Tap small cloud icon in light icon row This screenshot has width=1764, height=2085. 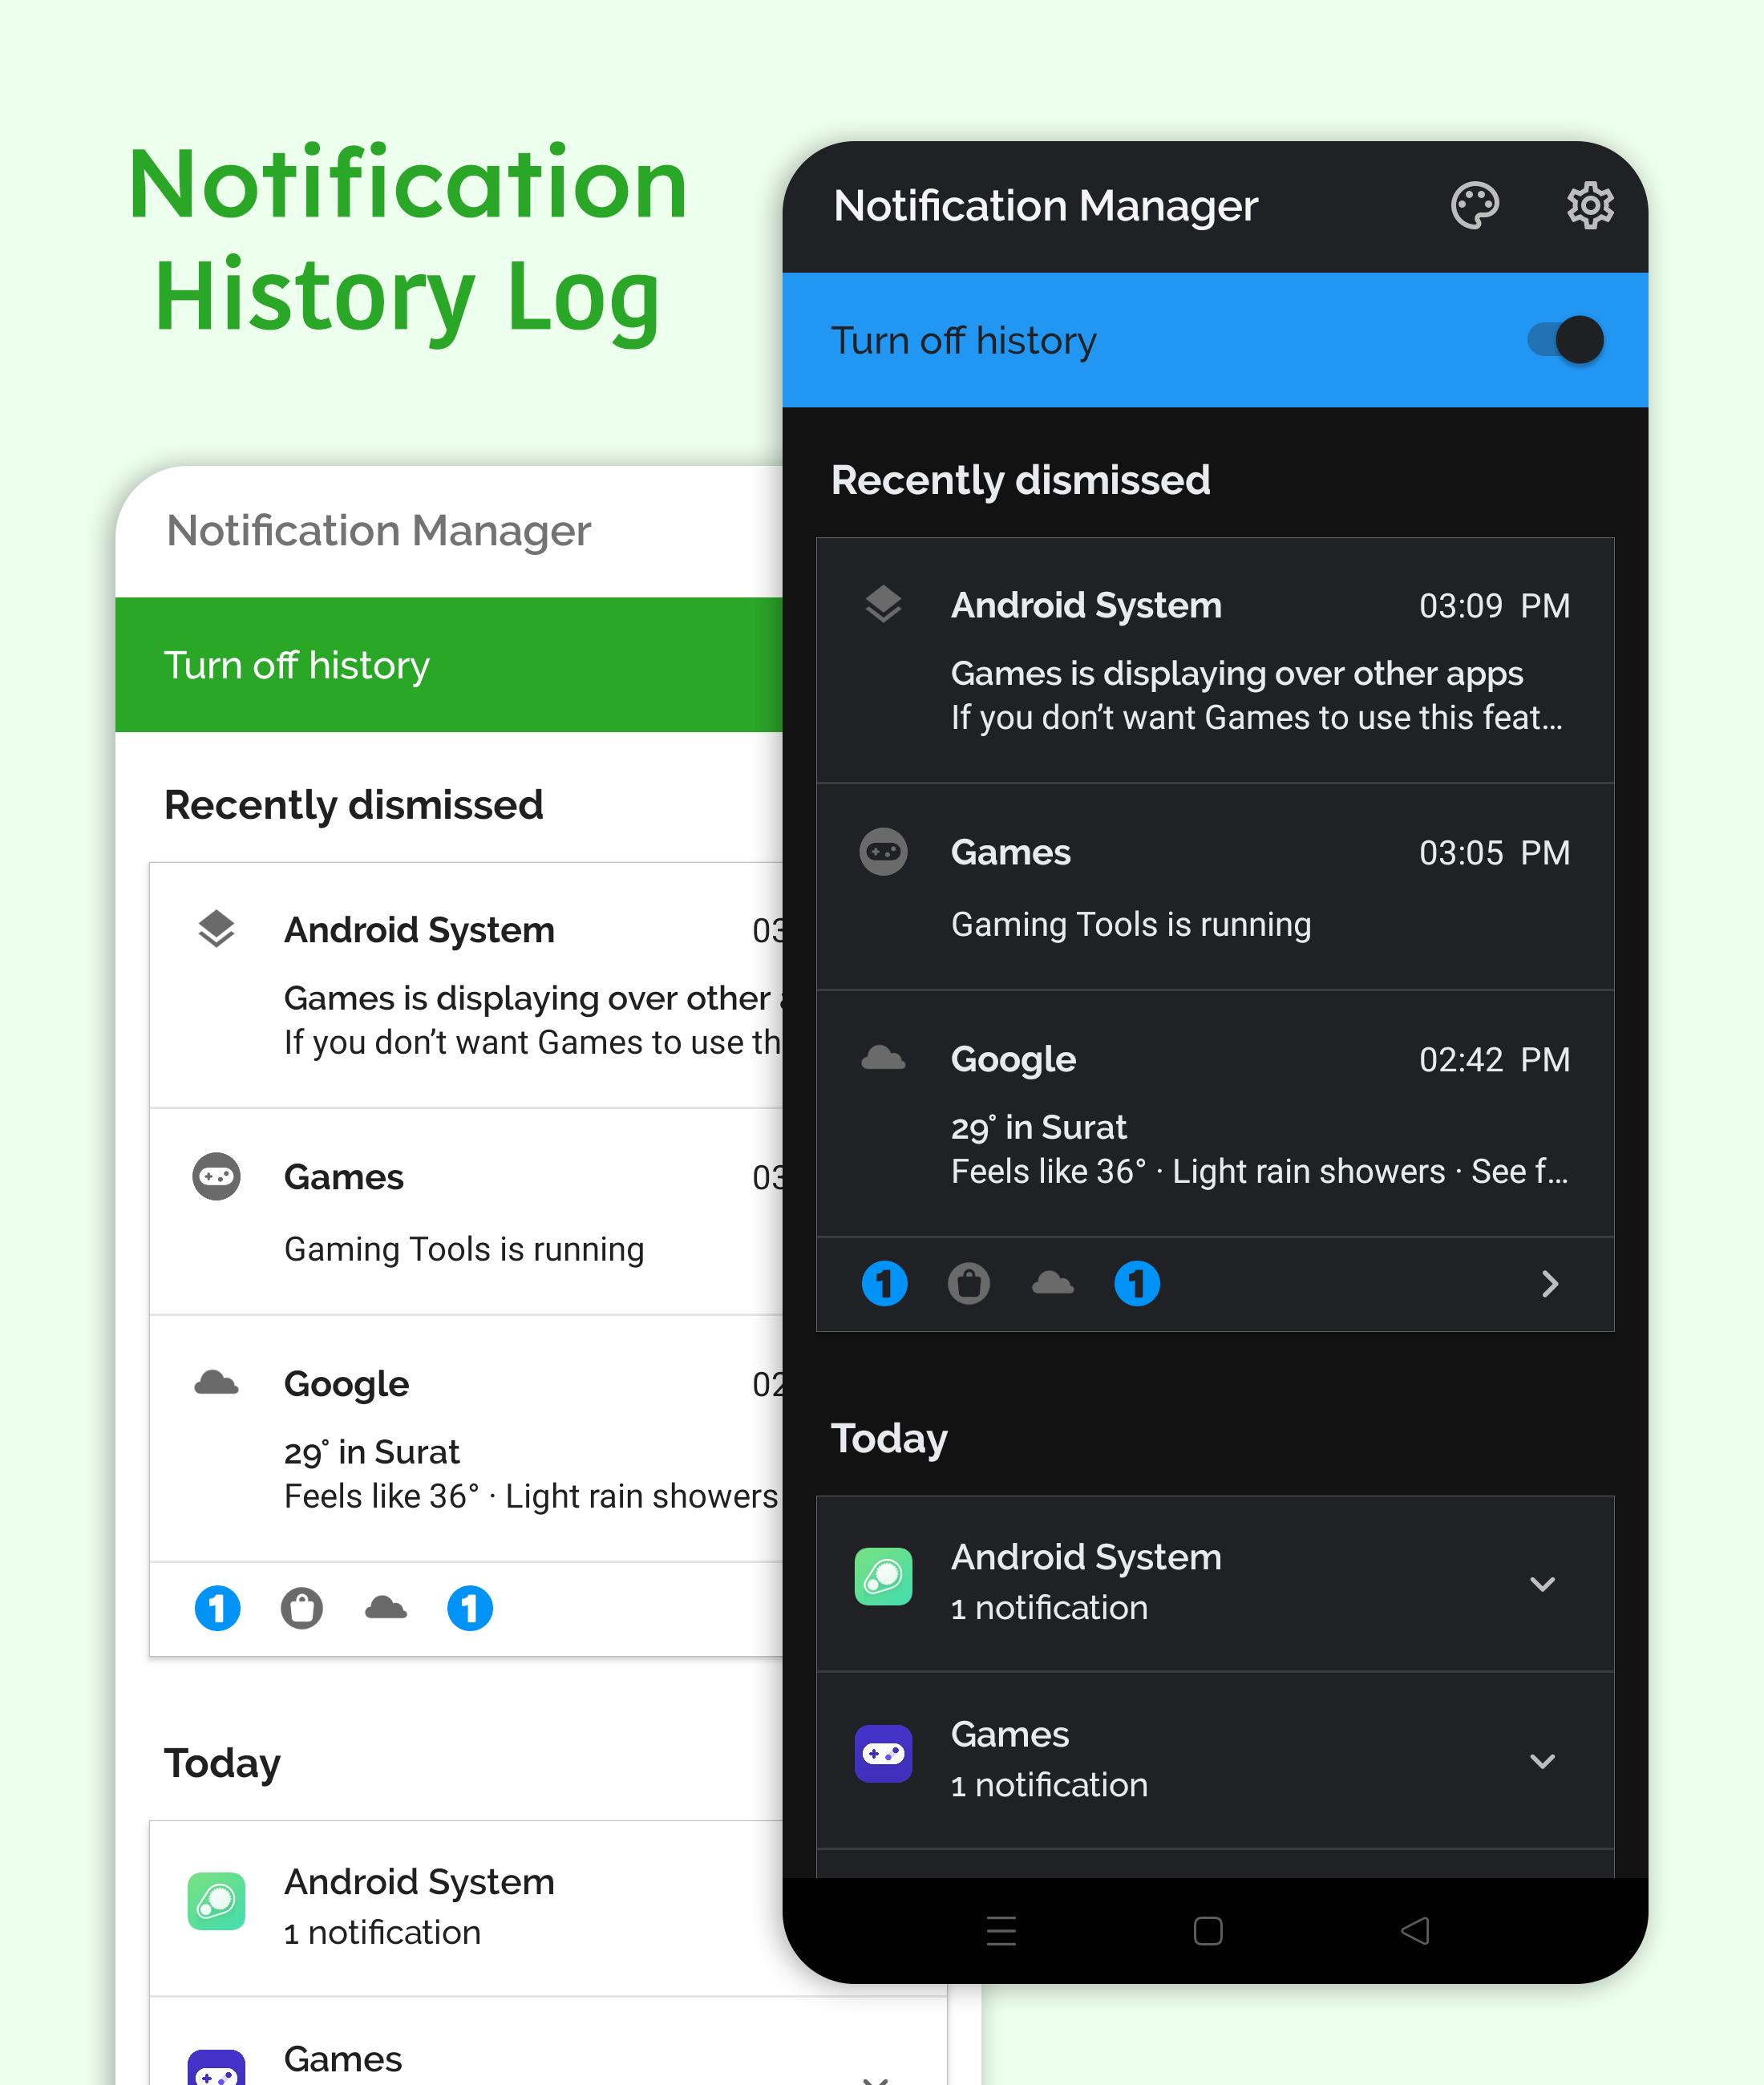tap(386, 1607)
